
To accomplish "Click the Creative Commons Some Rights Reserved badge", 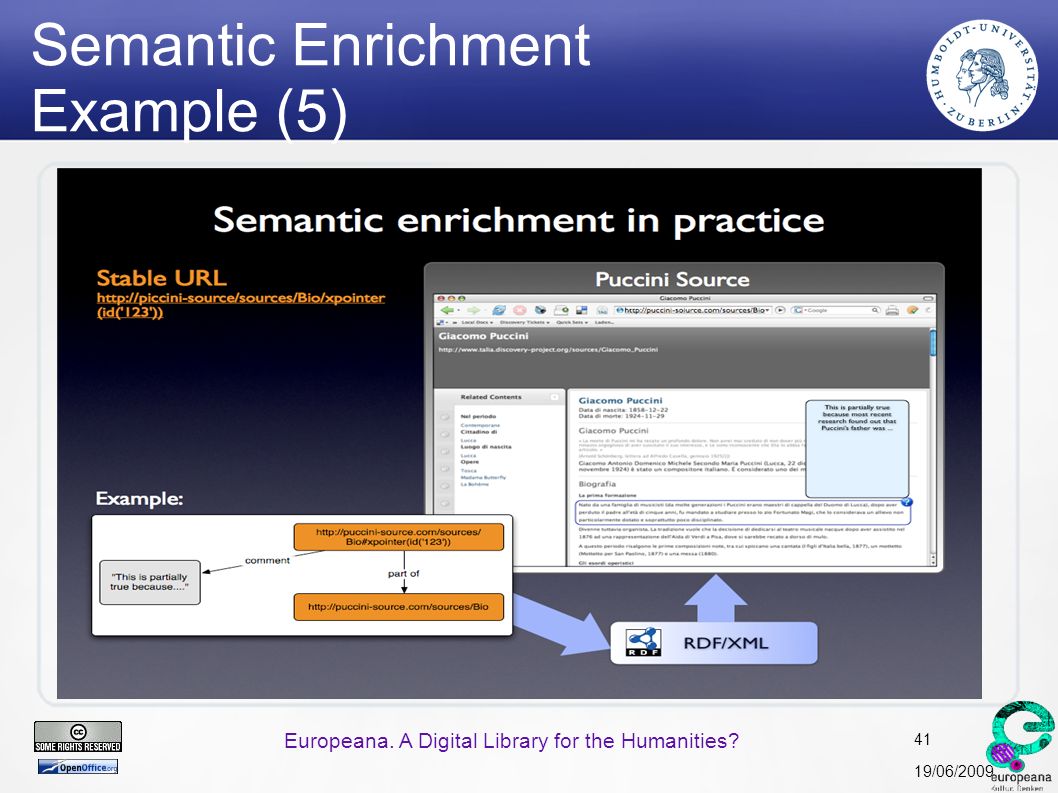I will (x=78, y=736).
